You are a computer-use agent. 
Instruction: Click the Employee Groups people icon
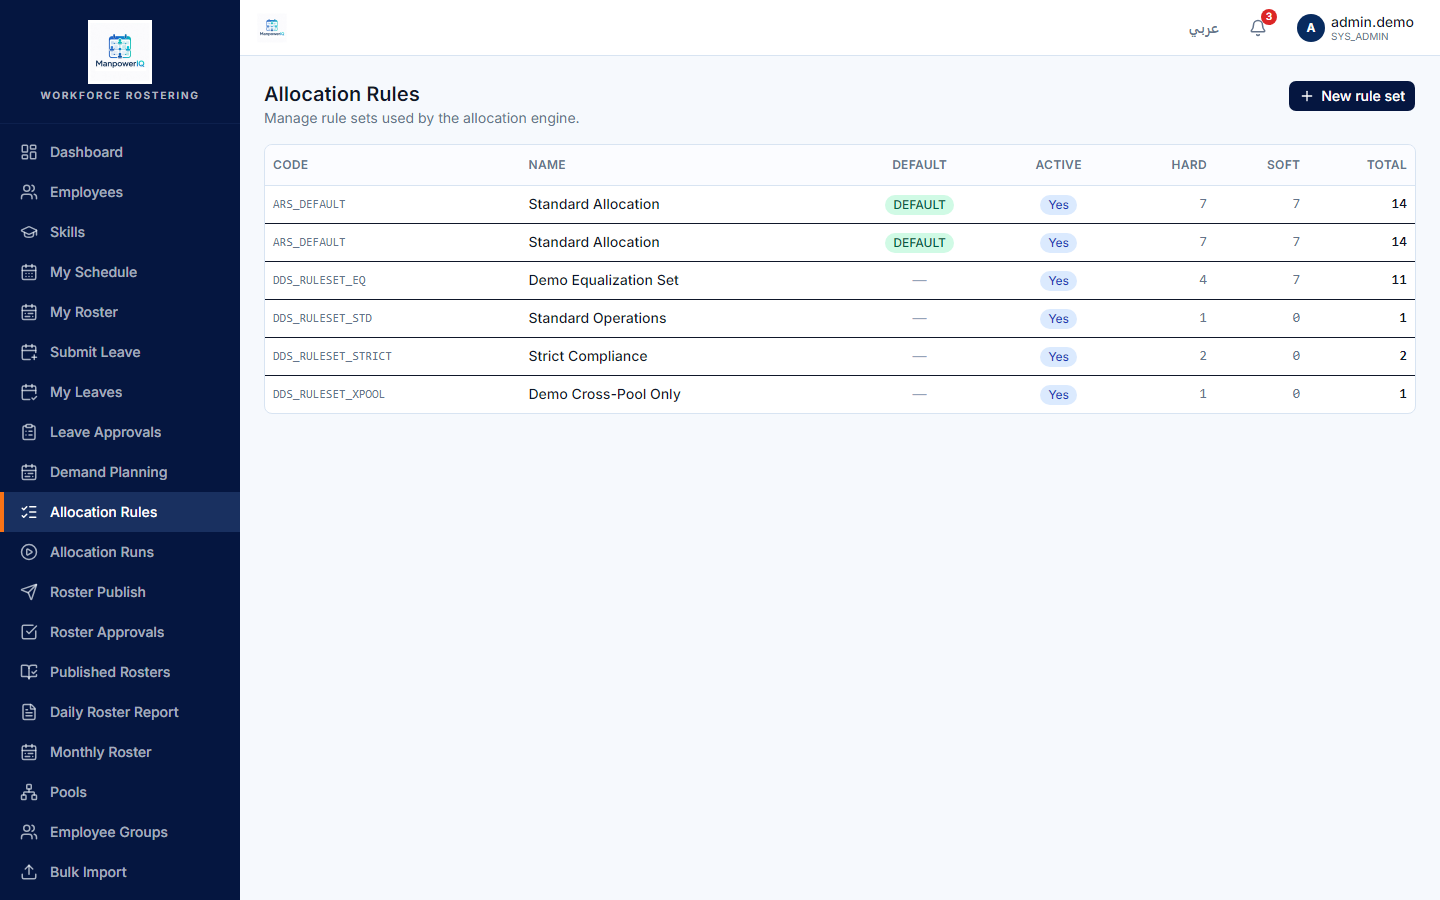29,832
